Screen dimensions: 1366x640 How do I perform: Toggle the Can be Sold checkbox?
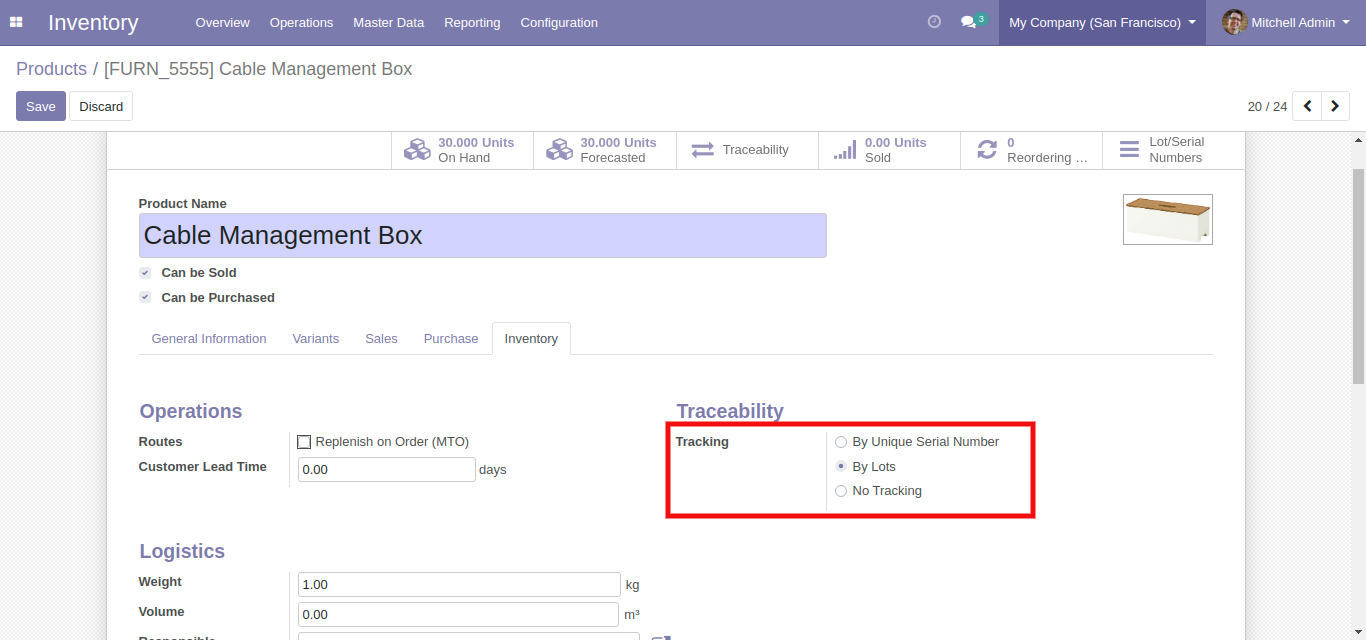click(145, 273)
